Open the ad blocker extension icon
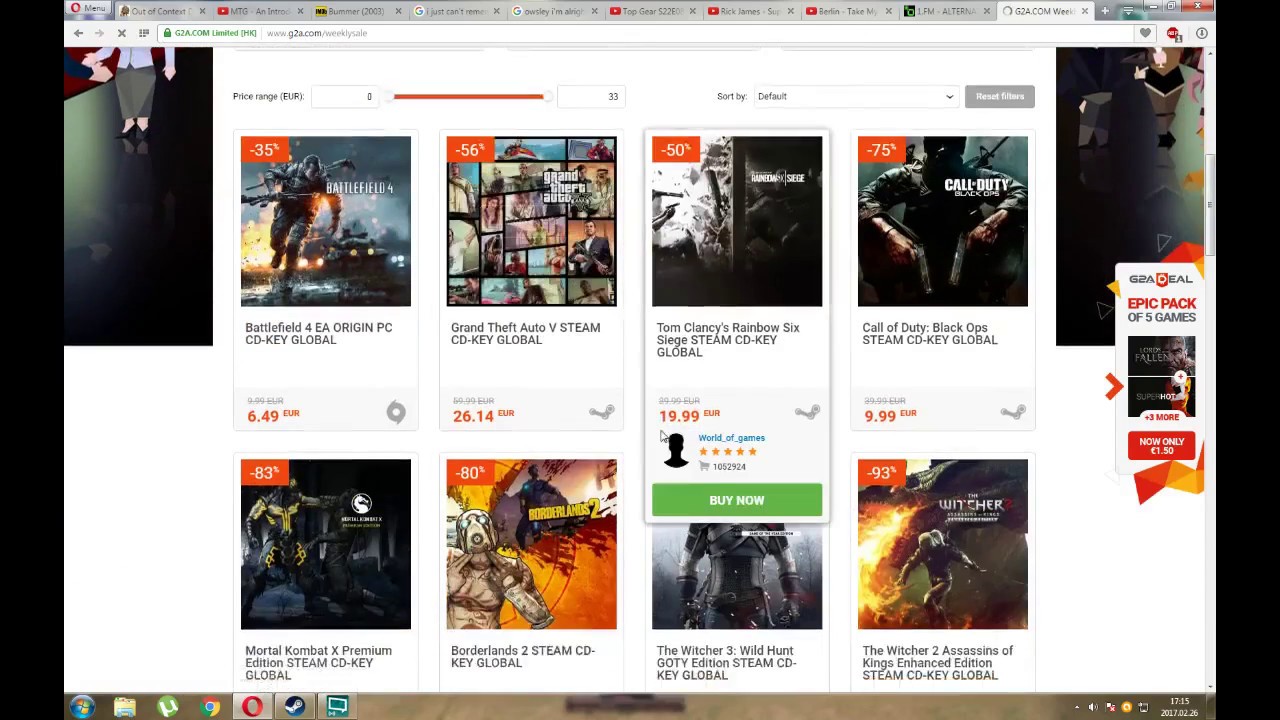Viewport: 1280px width, 720px height. [x=1173, y=33]
